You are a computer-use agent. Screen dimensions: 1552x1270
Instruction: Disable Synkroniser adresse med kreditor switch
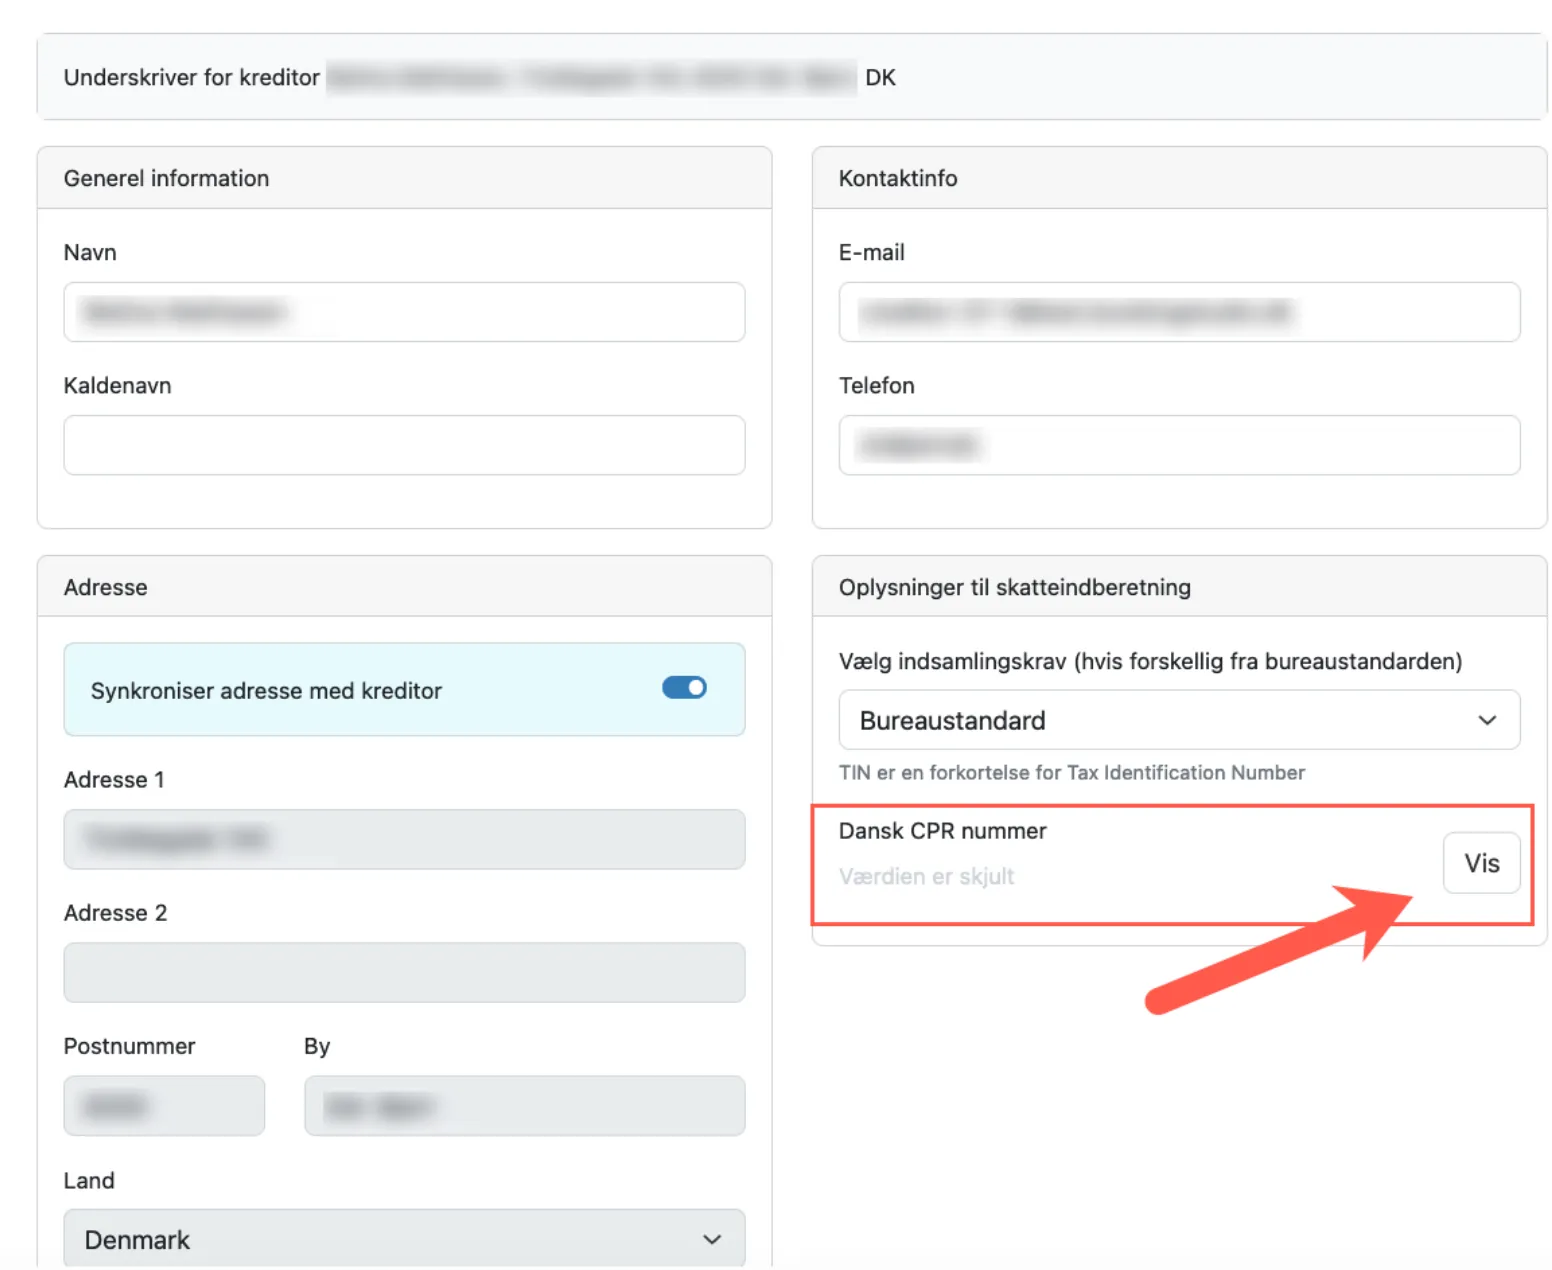[684, 688]
